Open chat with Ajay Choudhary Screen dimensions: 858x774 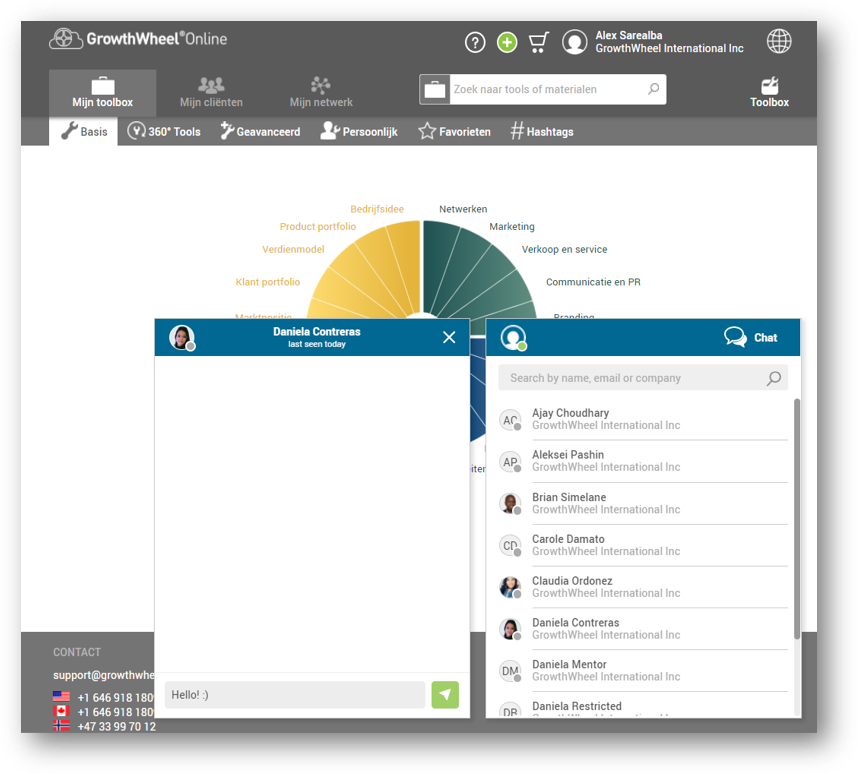pos(644,419)
